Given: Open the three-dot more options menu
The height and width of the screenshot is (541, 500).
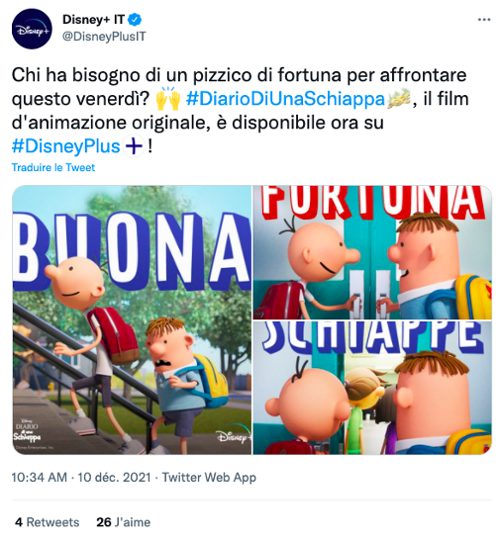Looking at the screenshot, I should tap(484, 20).
